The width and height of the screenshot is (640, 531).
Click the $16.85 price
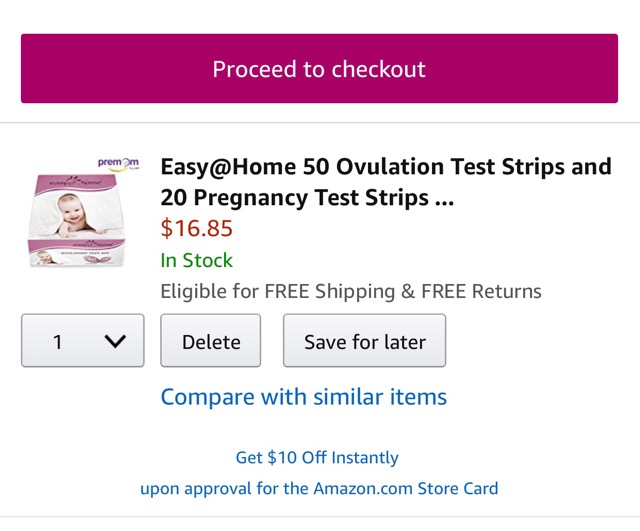(197, 228)
